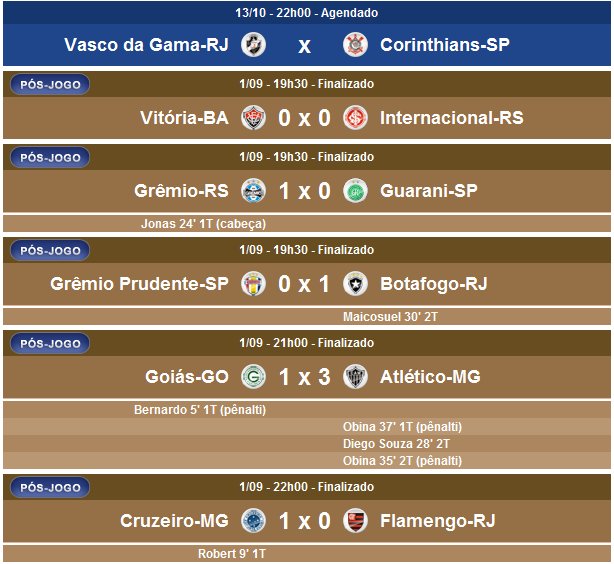Image resolution: width=614 pixels, height=564 pixels.
Task: Open Pós-Jogo for Grêmio Prudente vs Botafogo
Action: [50, 250]
